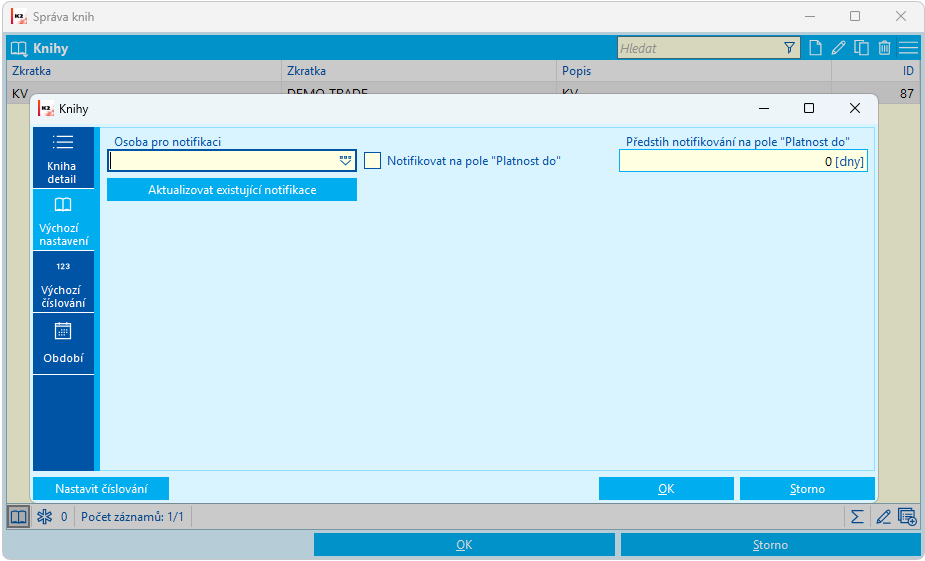This screenshot has height=561, width=925.
Task: Click the table-add icon in status bar
Action: click(907, 517)
